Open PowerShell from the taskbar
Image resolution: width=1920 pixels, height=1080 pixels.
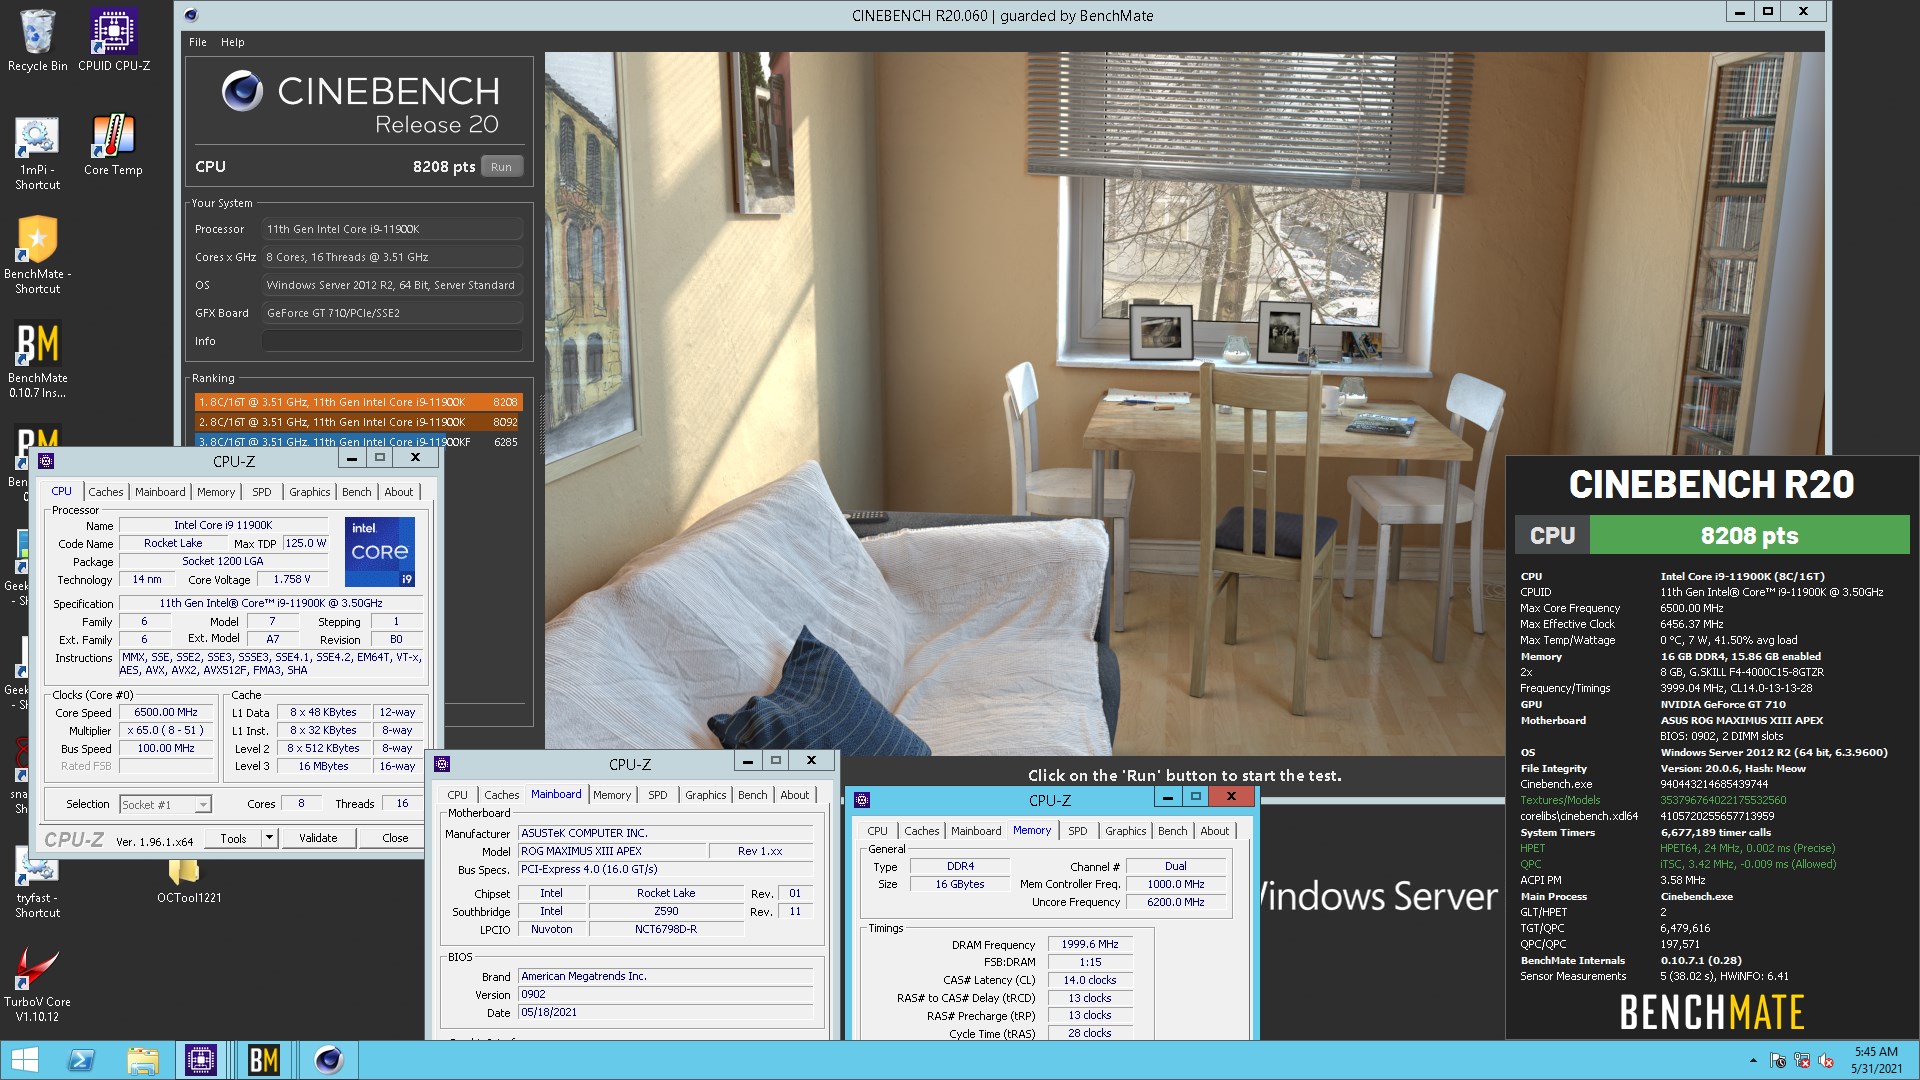coord(82,1060)
